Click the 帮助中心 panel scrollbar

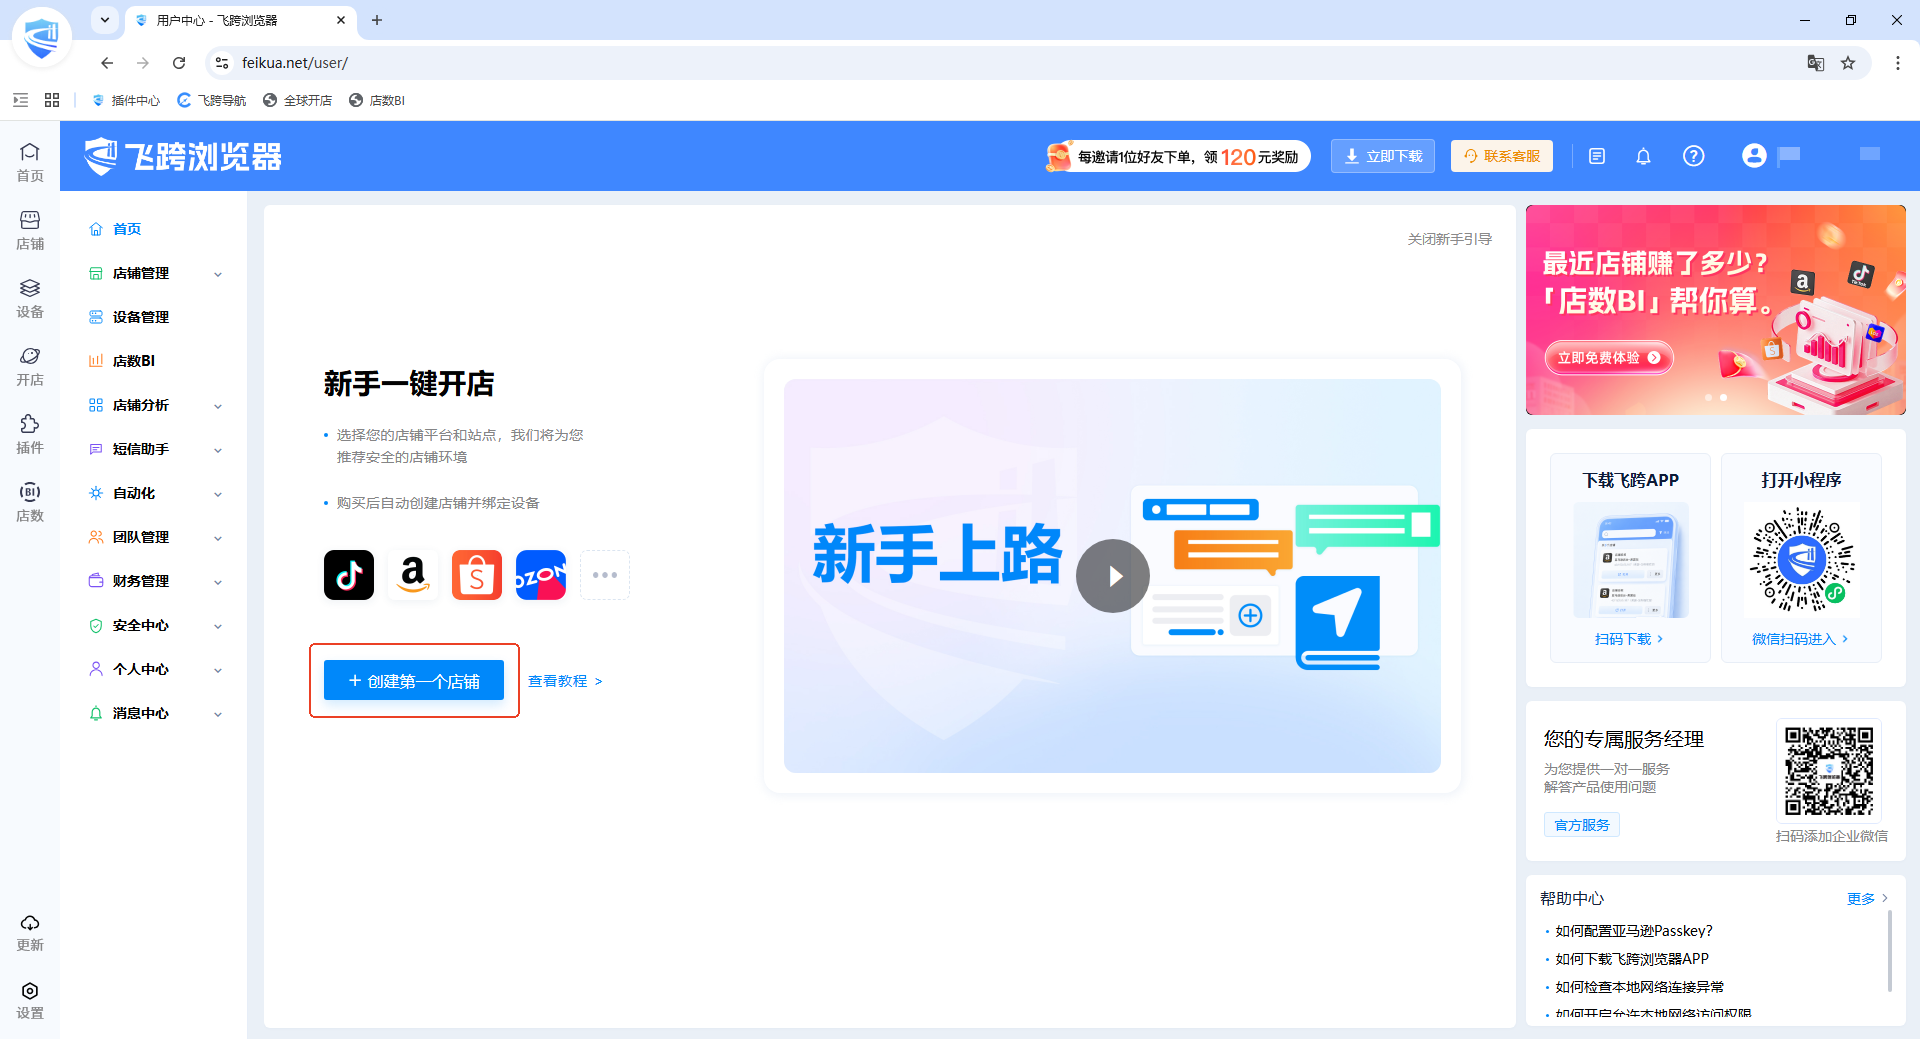point(1889,951)
